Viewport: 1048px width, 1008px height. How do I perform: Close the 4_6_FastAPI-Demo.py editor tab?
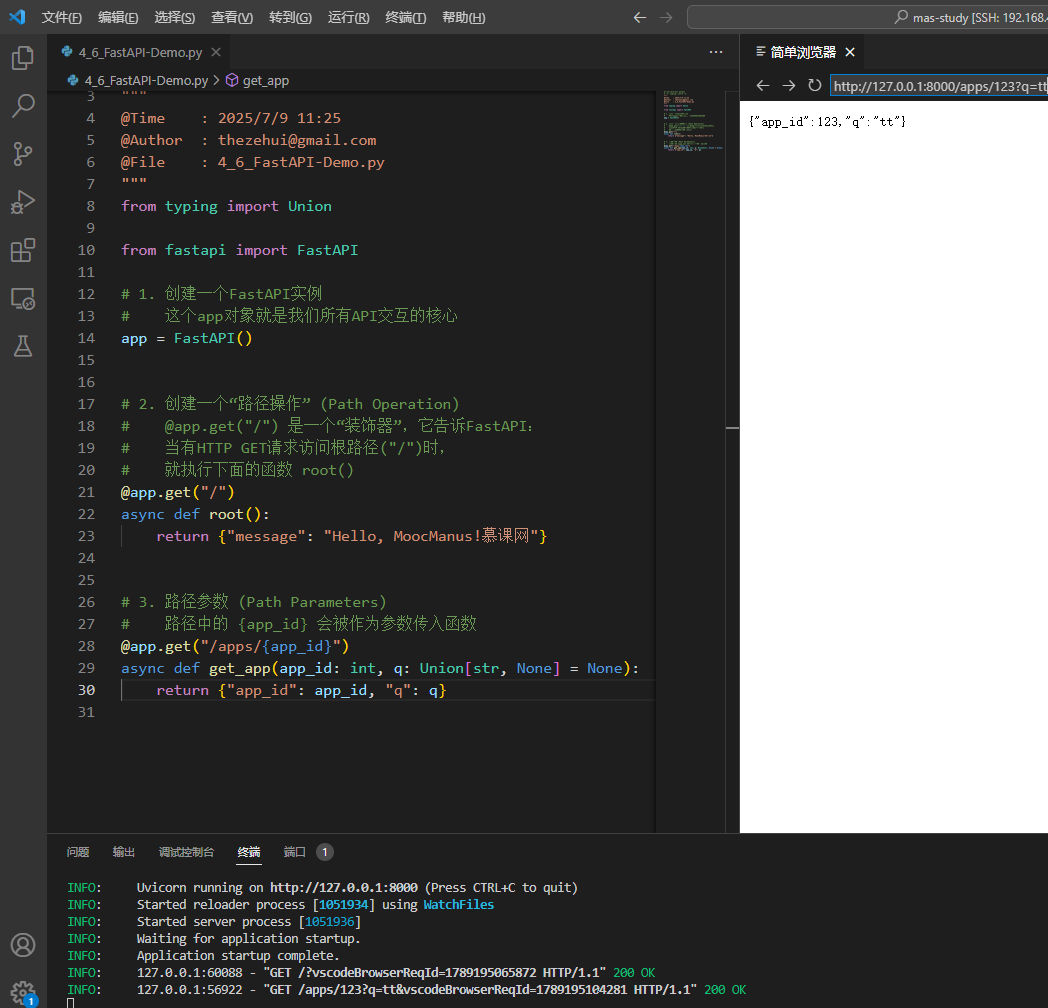216,52
